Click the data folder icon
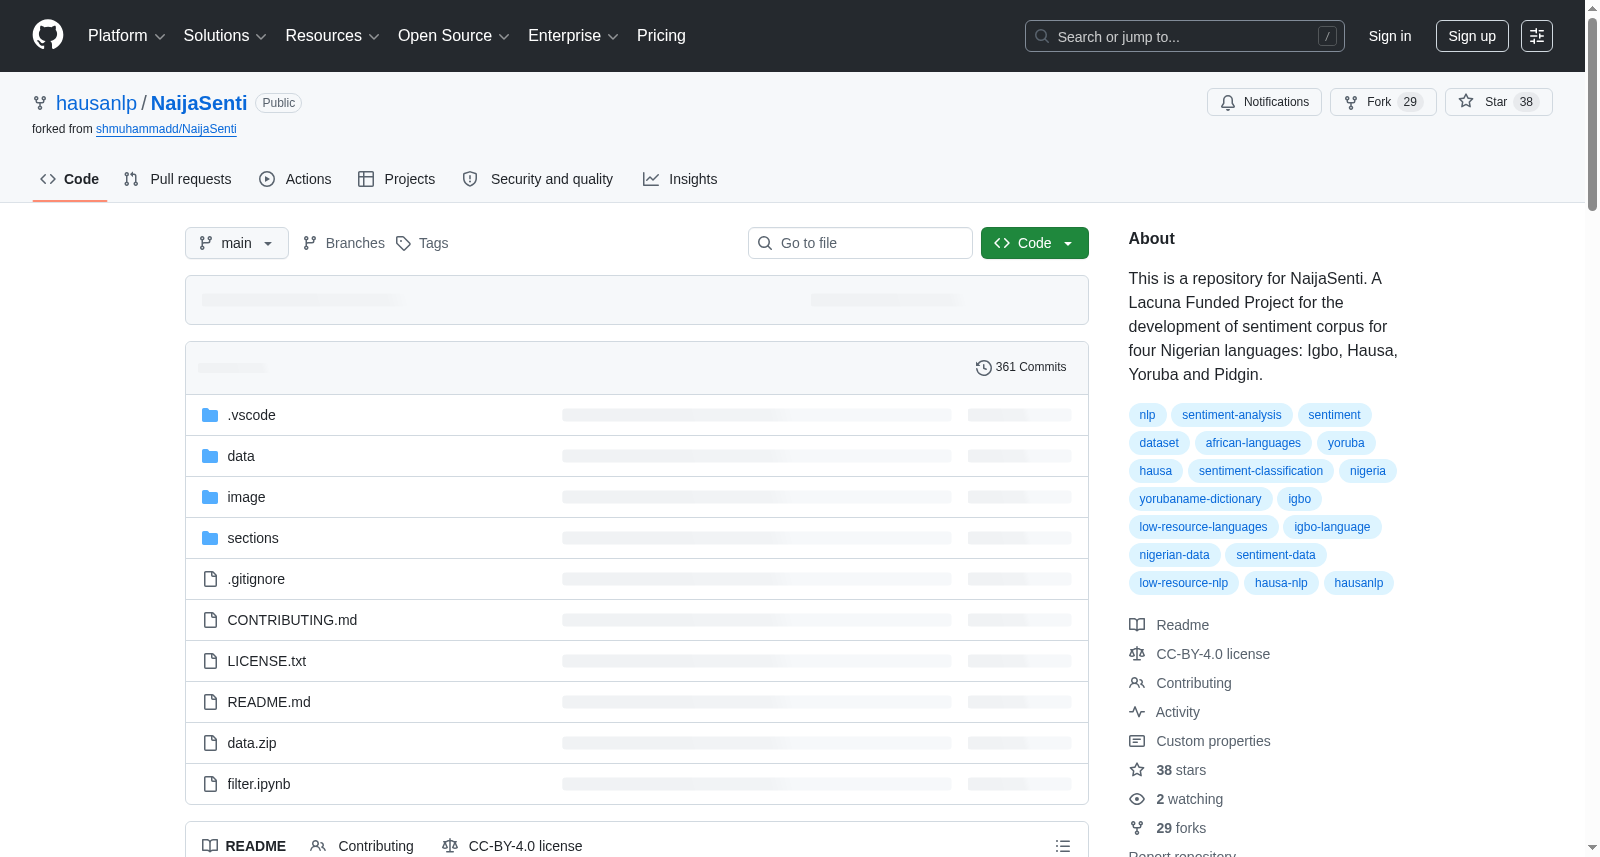This screenshot has width=1600, height=857. 210,456
